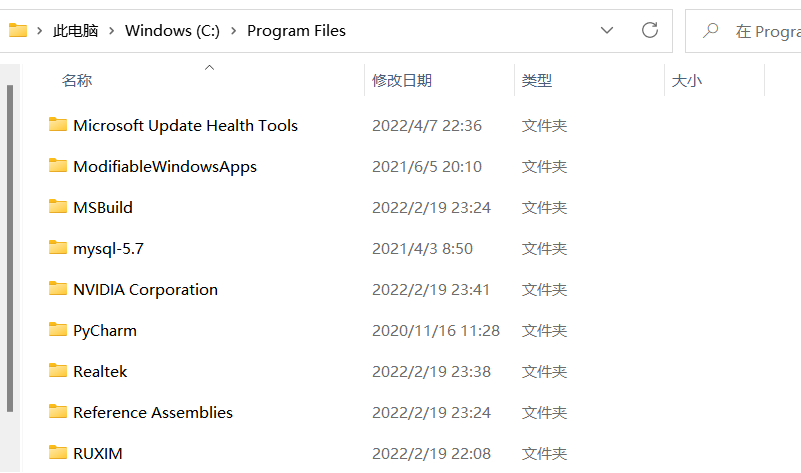
Task: Select Microsoft Update Health Tools folder icon
Action: [x=58, y=125]
